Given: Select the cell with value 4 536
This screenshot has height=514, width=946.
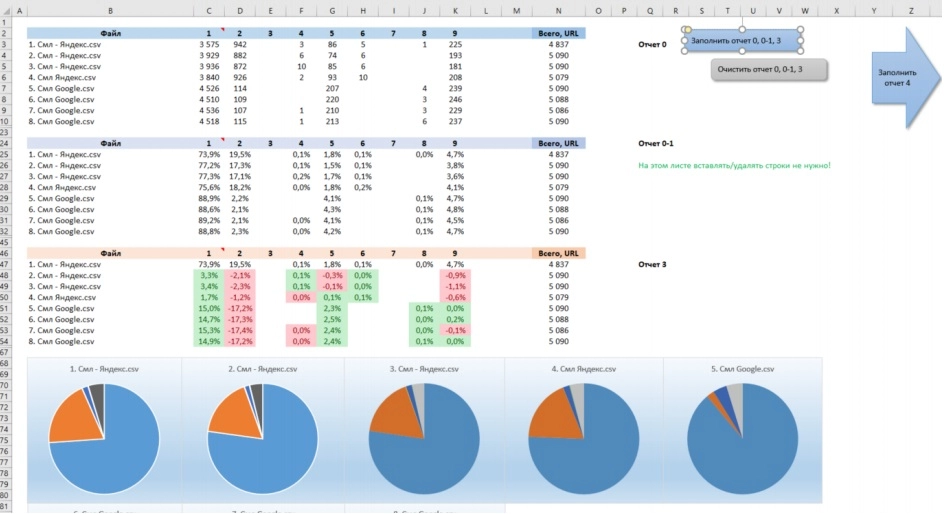Looking at the screenshot, I should pos(209,110).
